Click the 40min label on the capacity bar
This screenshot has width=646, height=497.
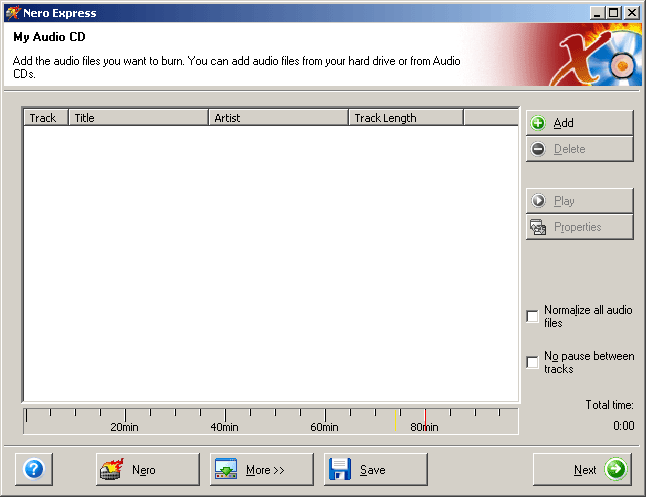pos(224,427)
